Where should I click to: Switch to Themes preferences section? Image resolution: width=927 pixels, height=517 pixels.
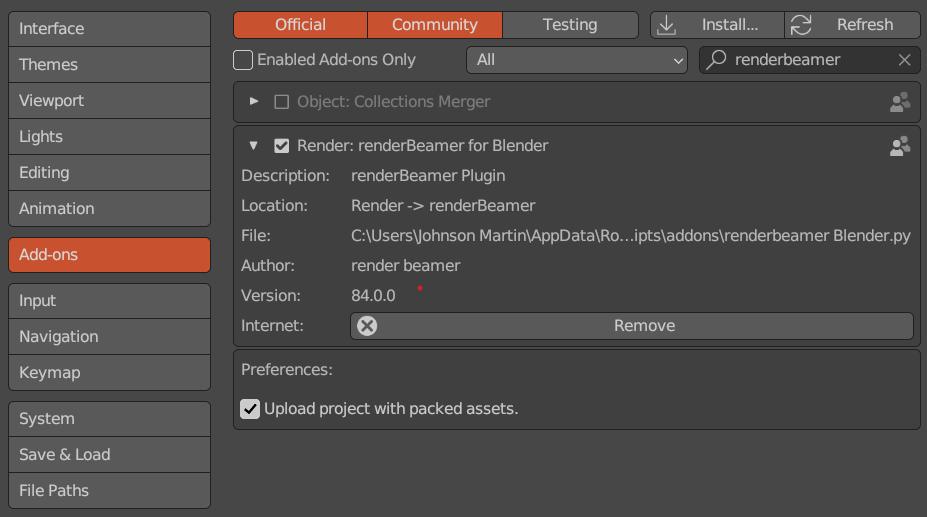(x=109, y=64)
